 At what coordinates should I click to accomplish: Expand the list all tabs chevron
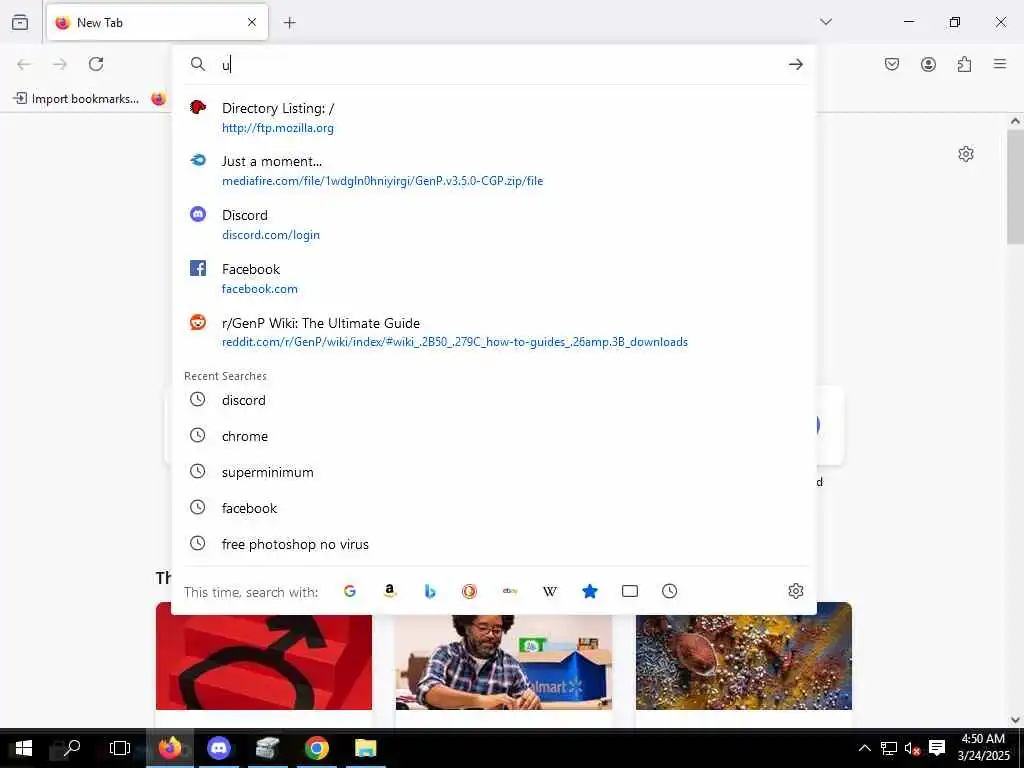826,22
